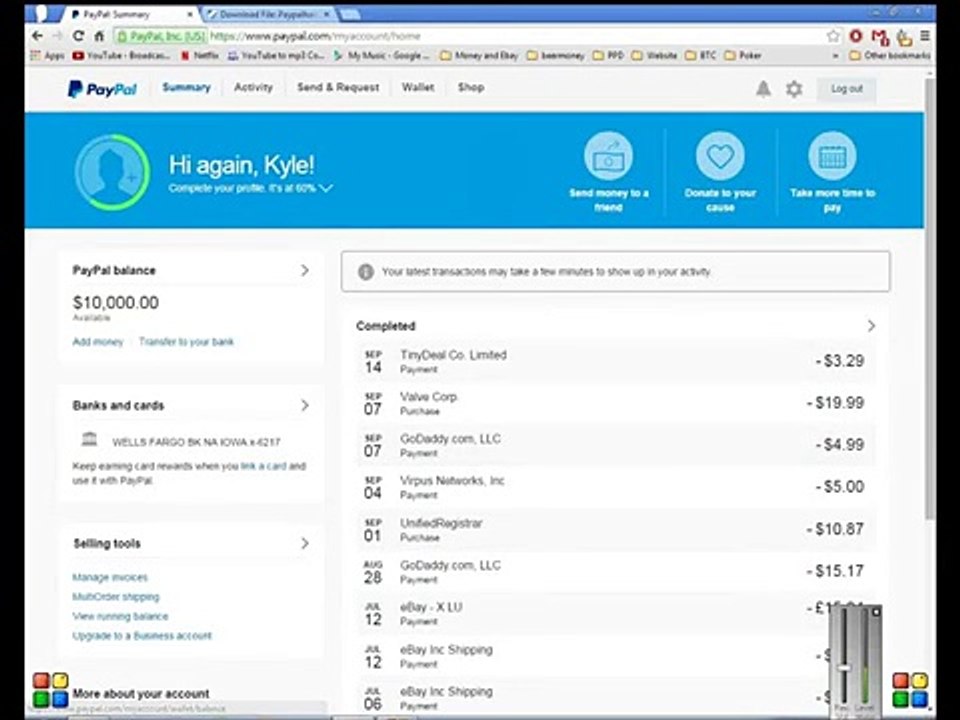The width and height of the screenshot is (960, 720).
Task: Expand the Completed transactions arrow
Action: tap(871, 326)
